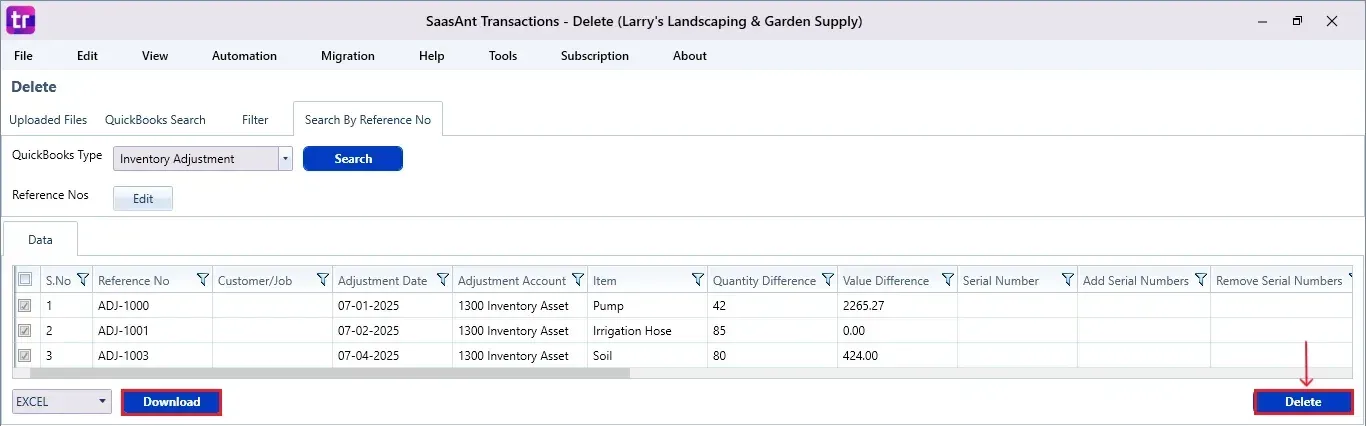This screenshot has height=426, width=1366.
Task: Click the 07-01-2025 date cell
Action: coord(392,306)
